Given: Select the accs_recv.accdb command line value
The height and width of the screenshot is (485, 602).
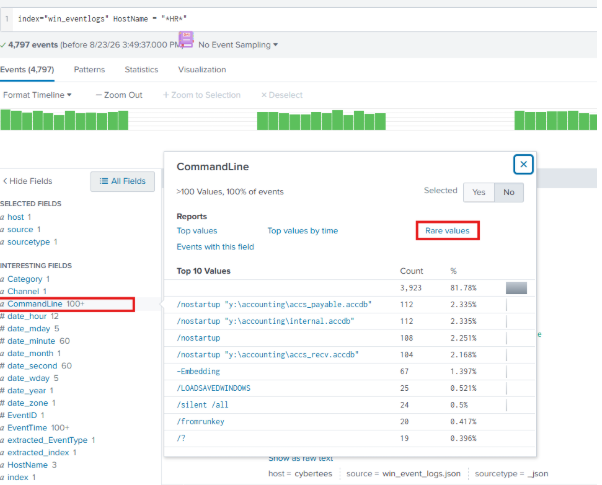Looking at the screenshot, I should pos(268,354).
